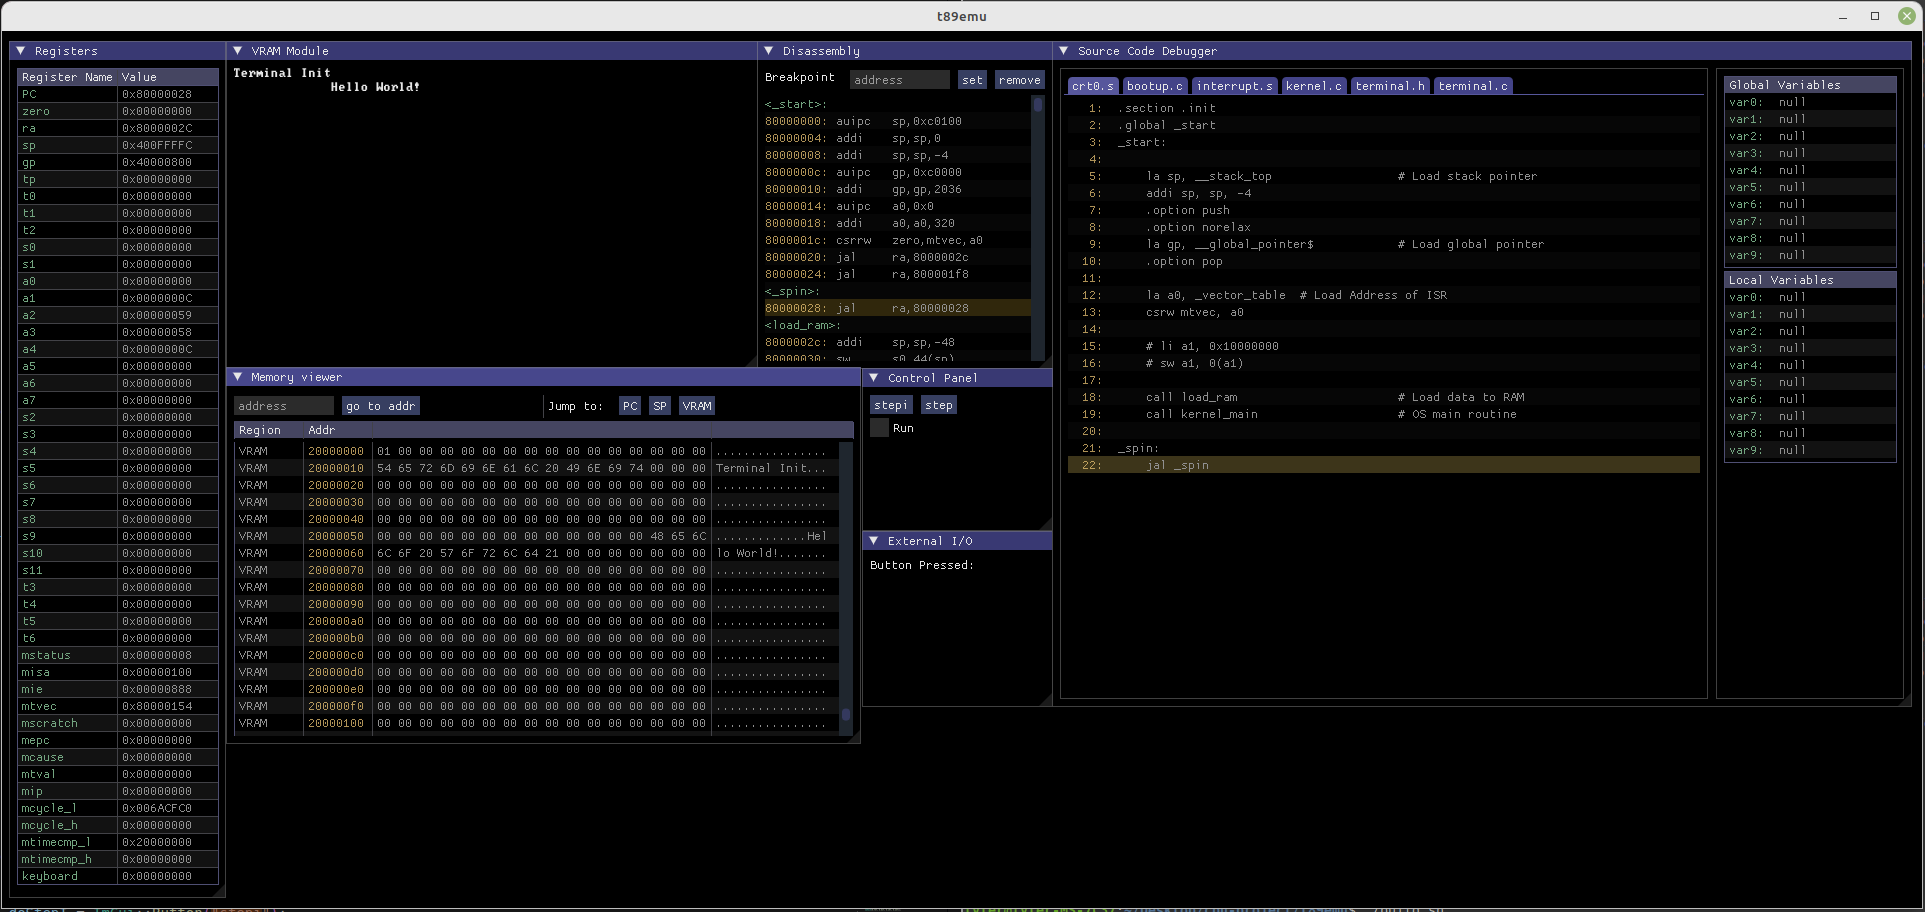Switch to the interrupt.s tab

(1234, 86)
